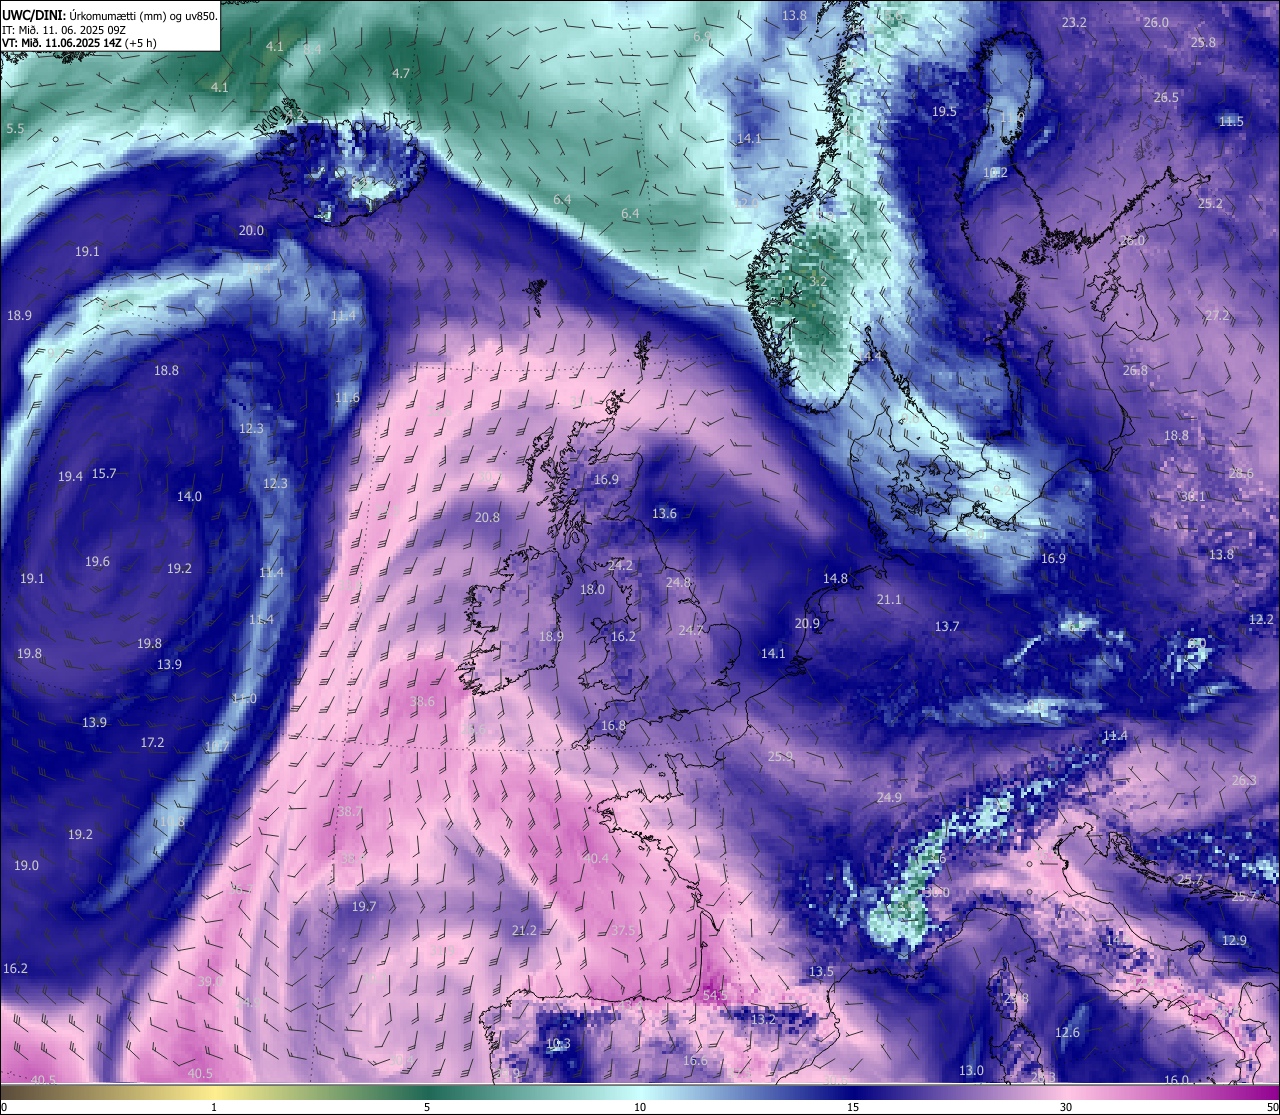Select the 12.6 value over the Tyrrhenian Sea
The image size is (1280, 1115).
point(1067,1032)
